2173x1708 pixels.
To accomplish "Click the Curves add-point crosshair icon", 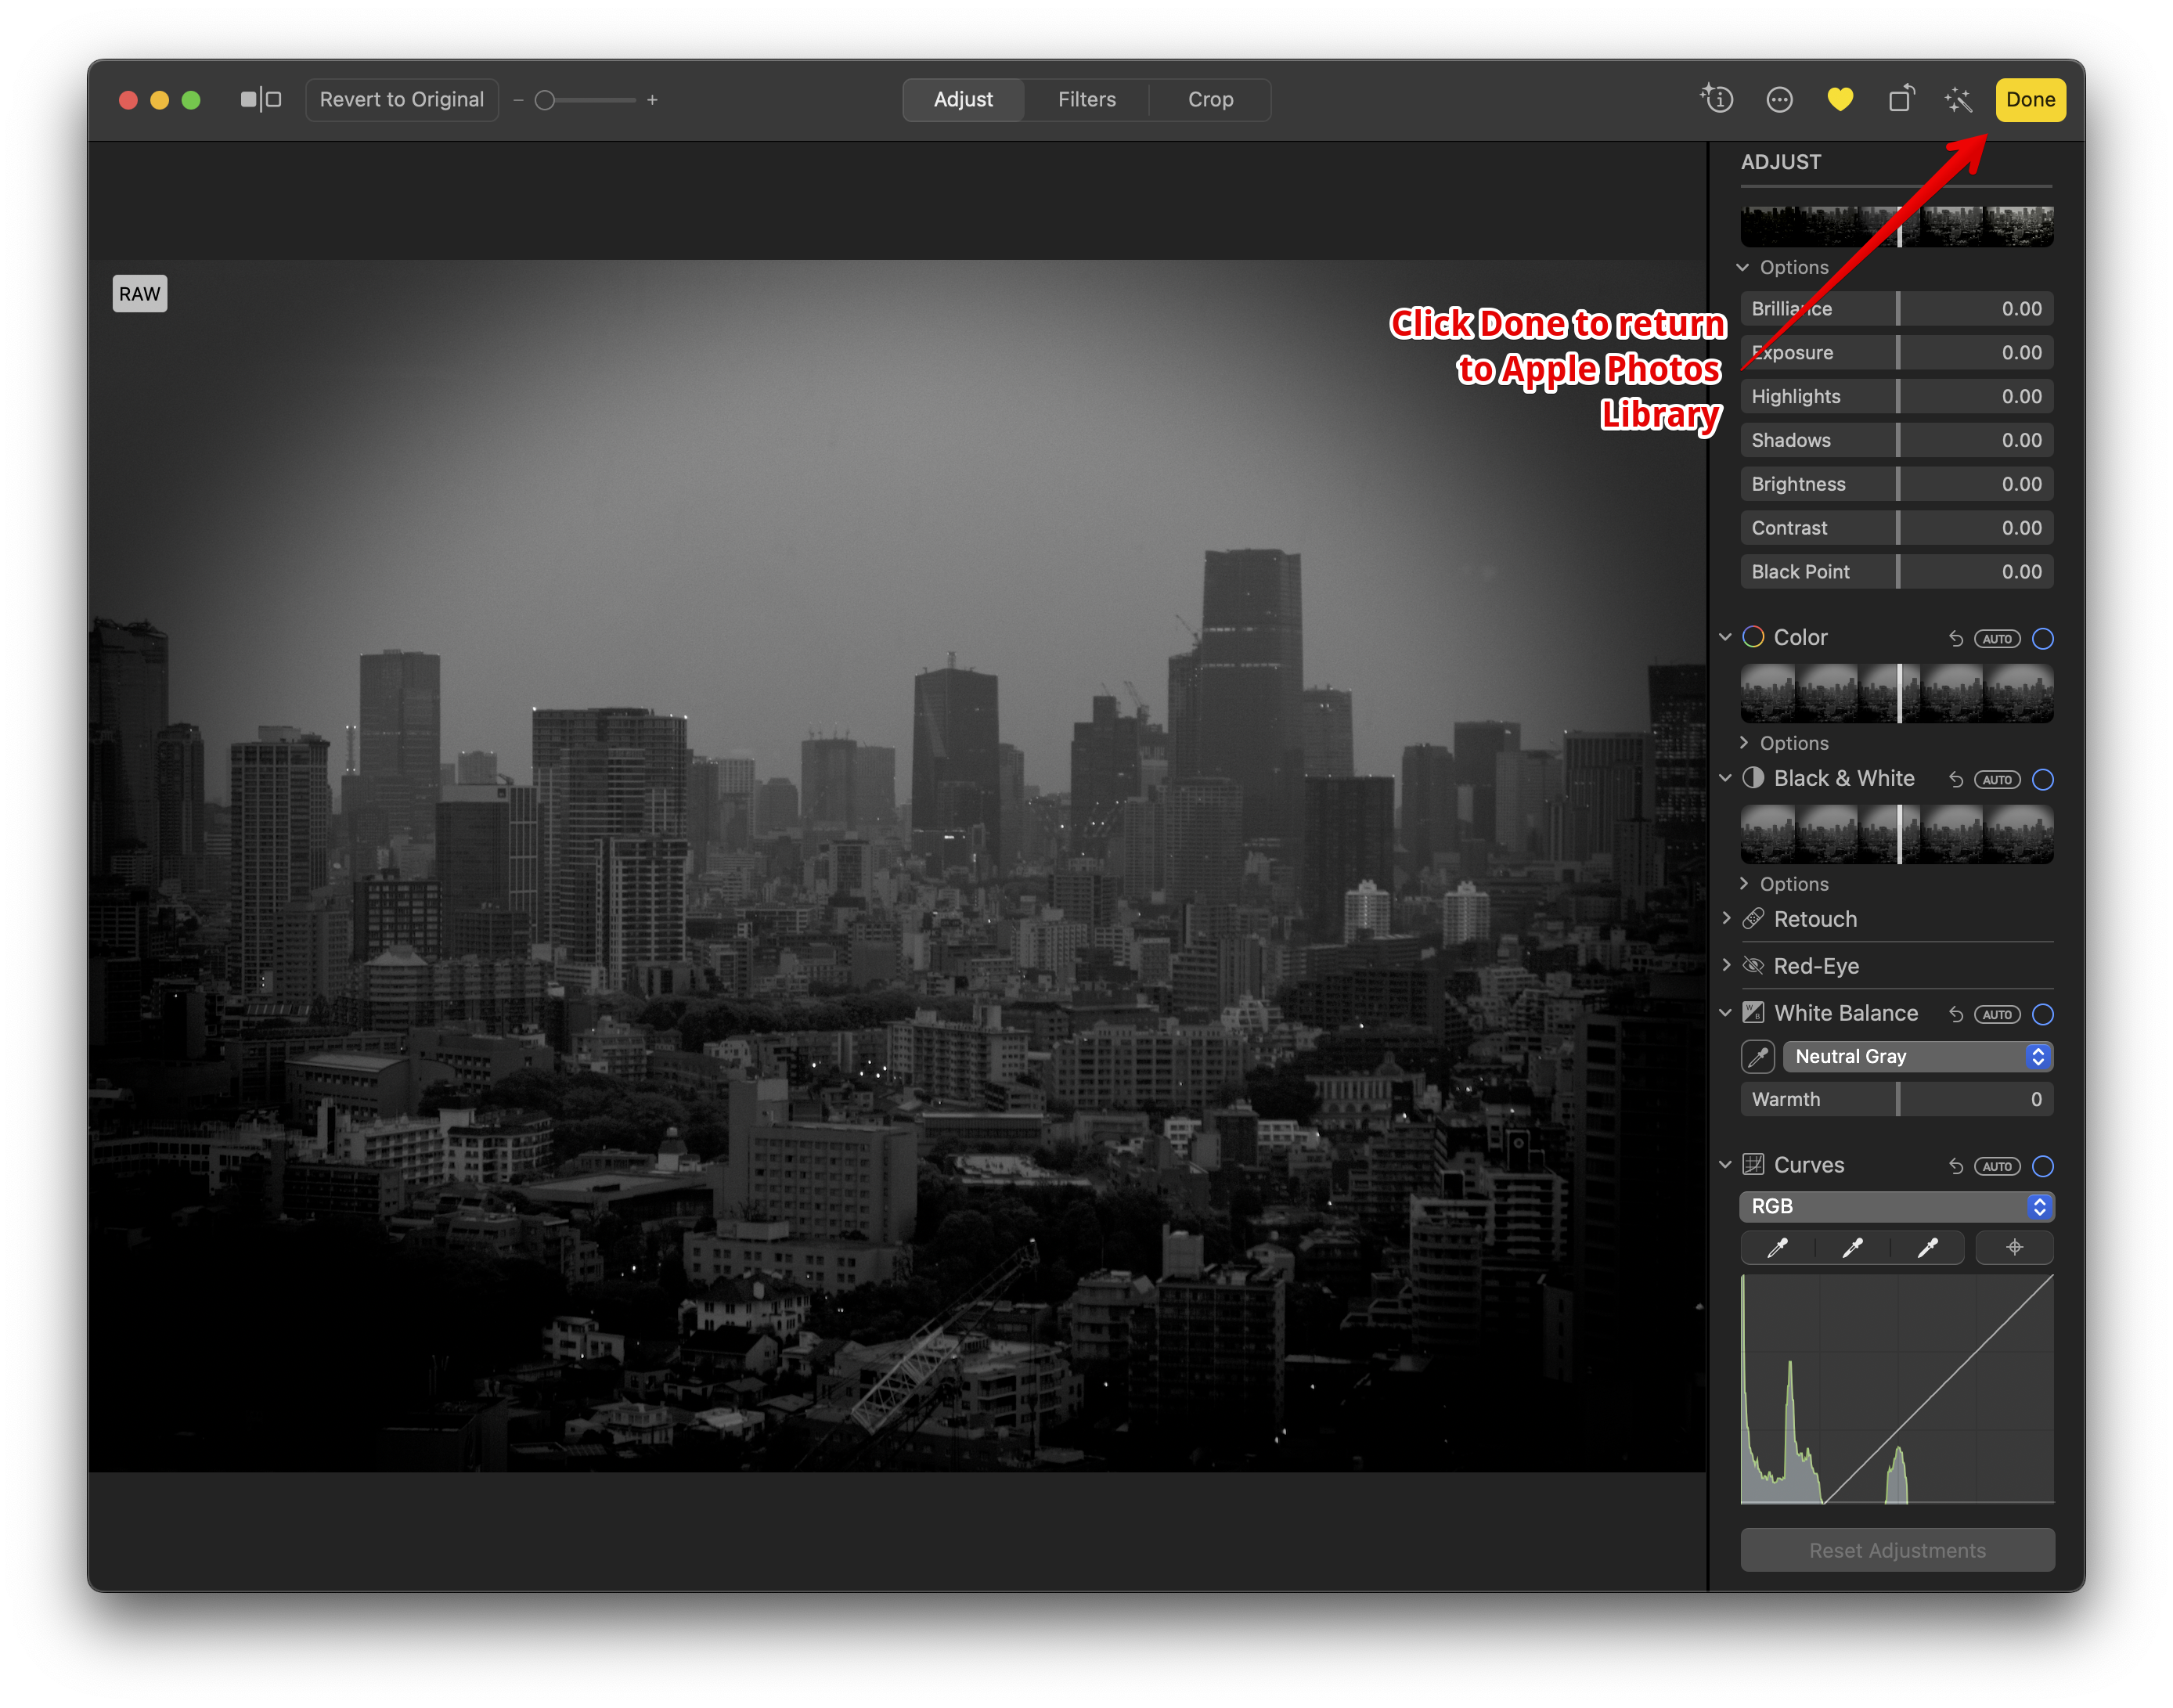I will pyautogui.click(x=2014, y=1247).
